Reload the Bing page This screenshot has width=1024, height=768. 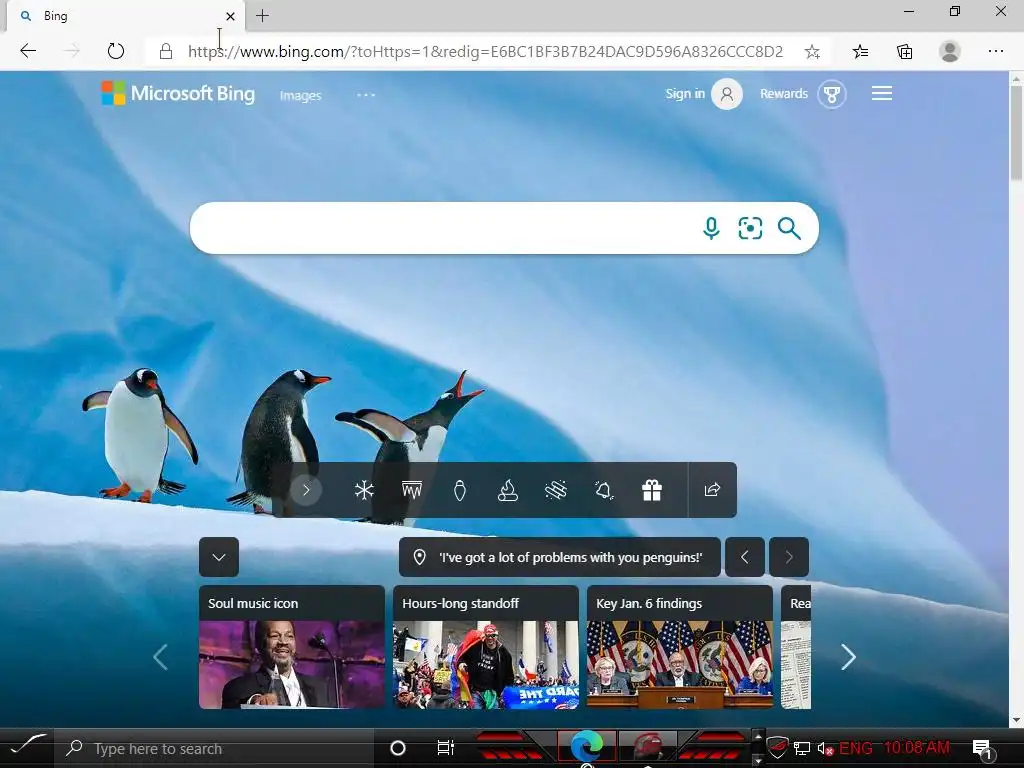coord(116,51)
